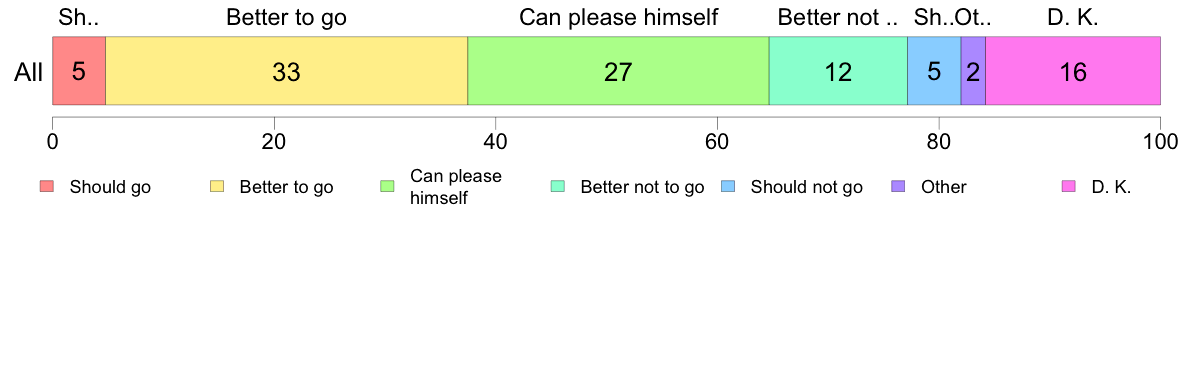
Task: Click the yellow Better to go legend swatch
Action: coord(217,187)
